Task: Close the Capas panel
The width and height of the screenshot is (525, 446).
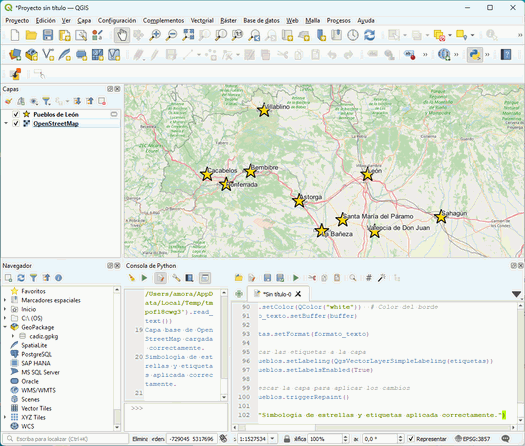Action: [117, 89]
